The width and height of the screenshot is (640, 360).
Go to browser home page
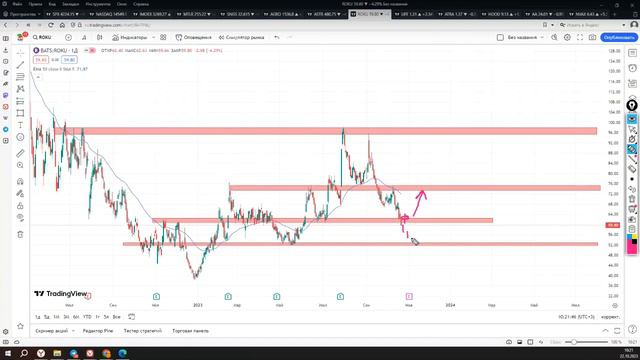point(62,25)
